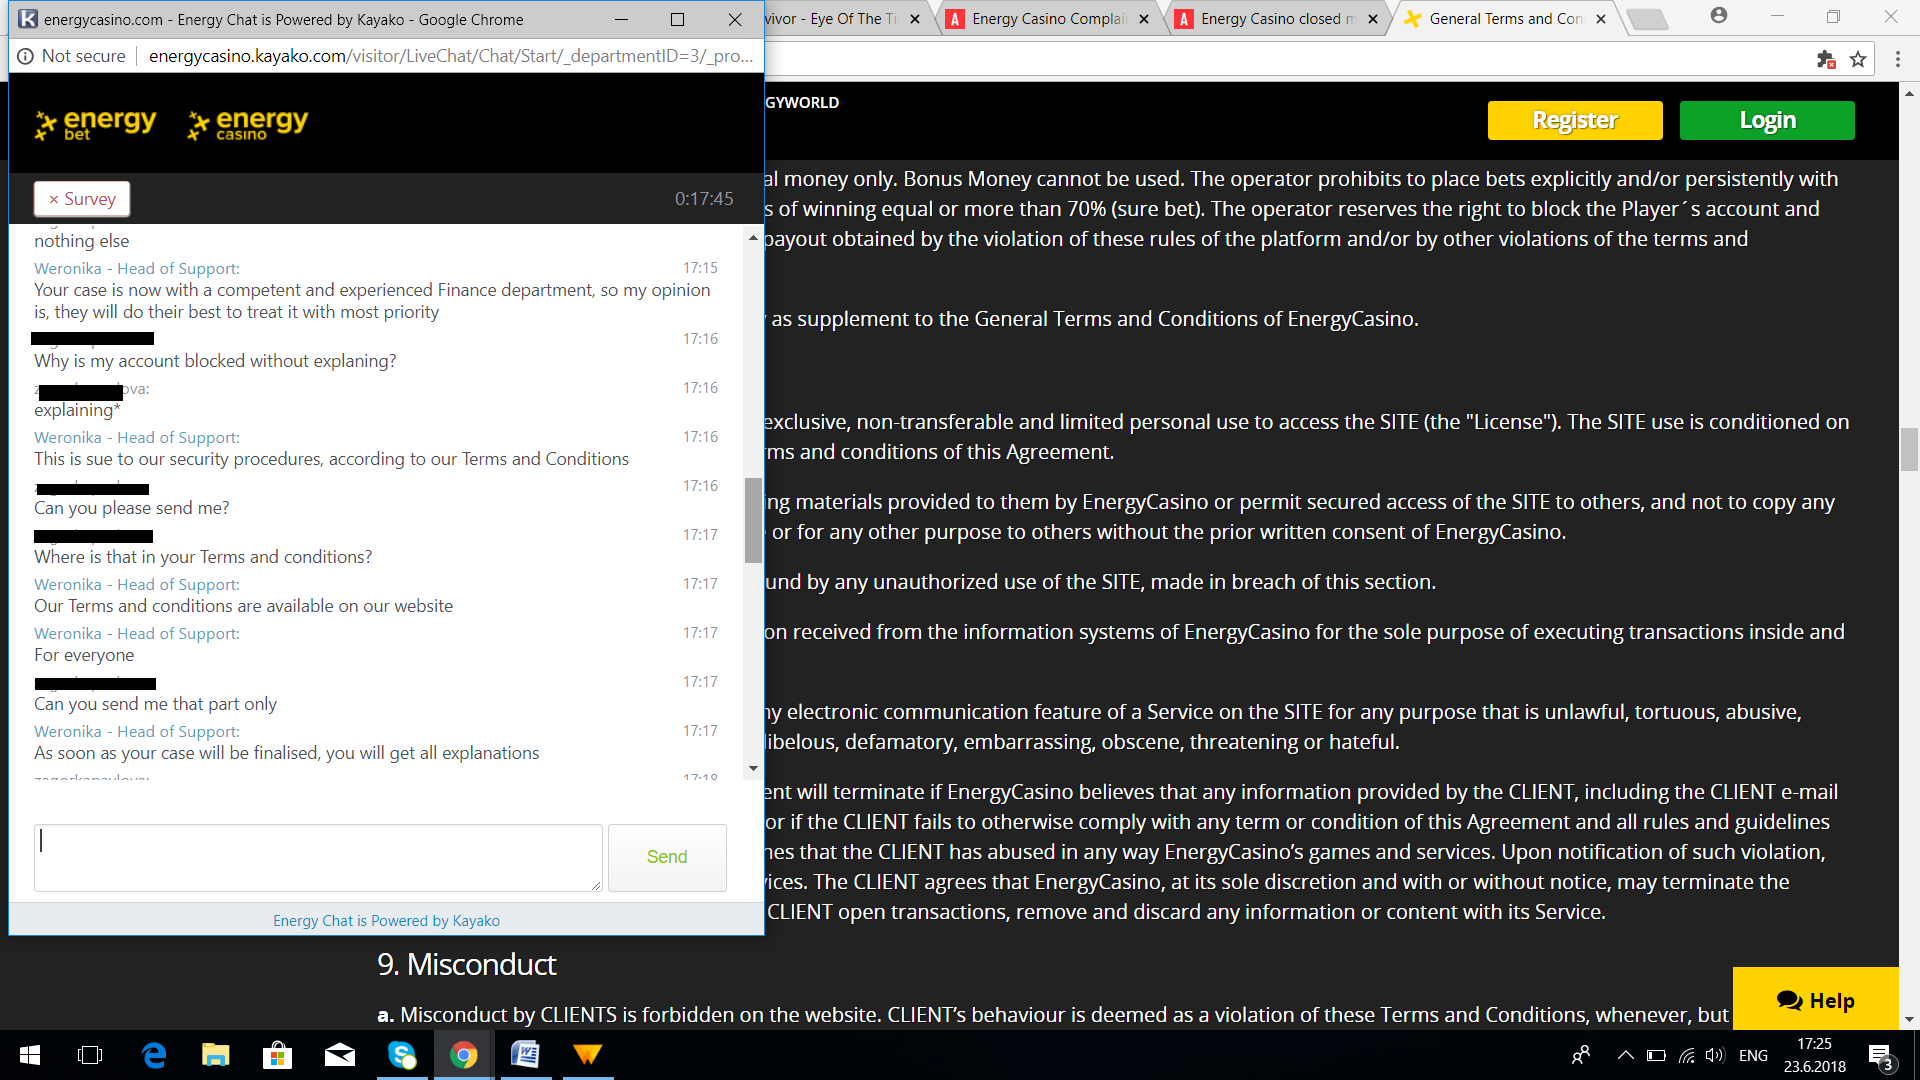Click the '9. Misconduct' heading
1920x1080 pixels.
[466, 964]
